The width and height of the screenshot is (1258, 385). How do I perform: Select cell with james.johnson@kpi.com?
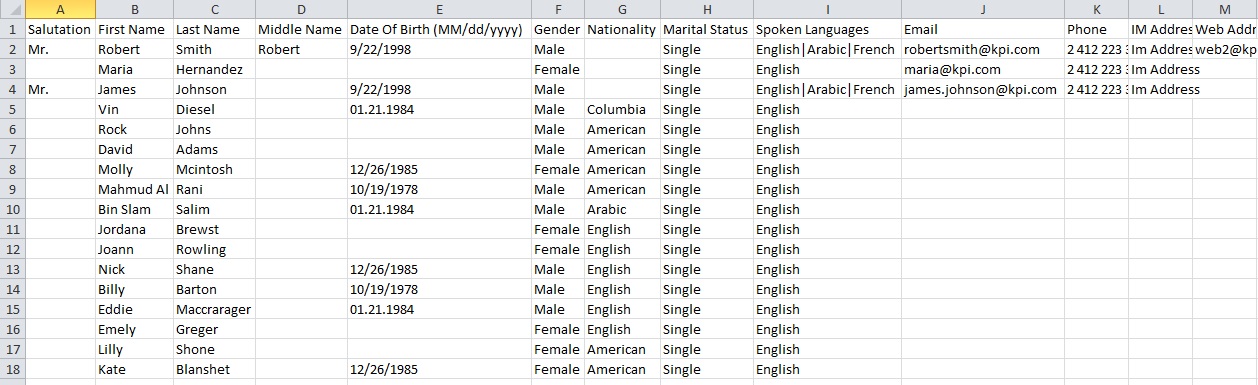(x=983, y=89)
